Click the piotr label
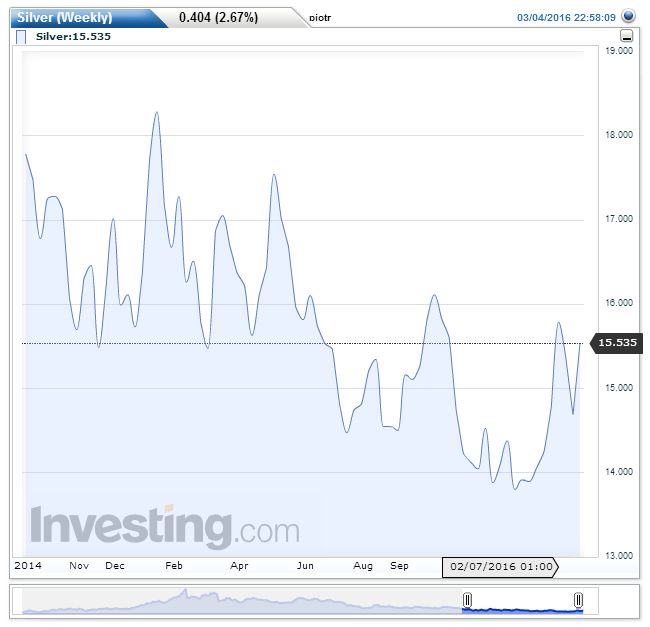The height and width of the screenshot is (627, 650). [x=320, y=18]
